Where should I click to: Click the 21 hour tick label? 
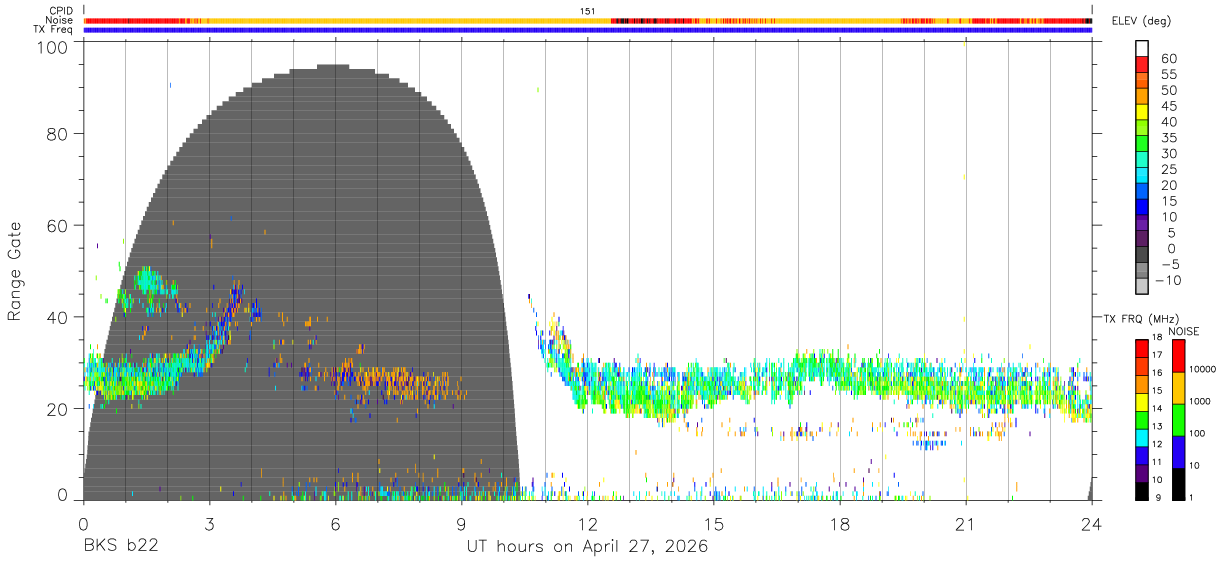click(x=965, y=524)
